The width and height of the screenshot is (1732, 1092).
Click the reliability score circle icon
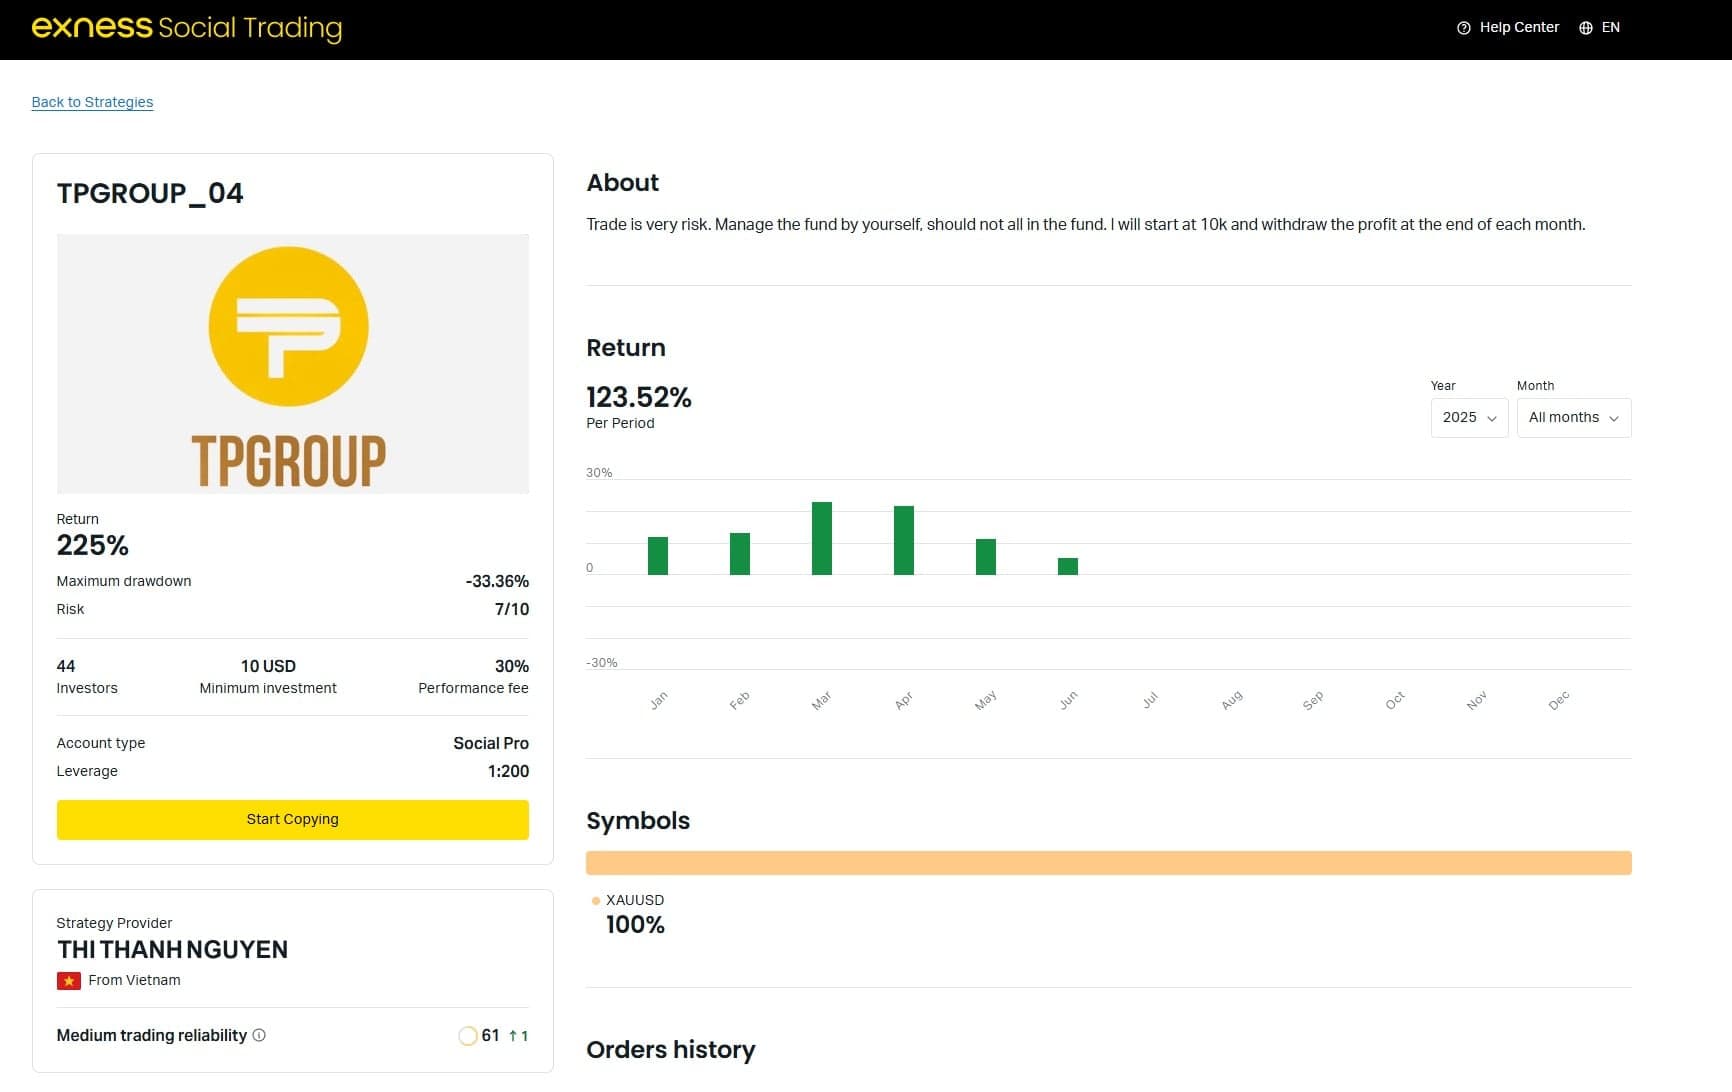pyautogui.click(x=467, y=1036)
